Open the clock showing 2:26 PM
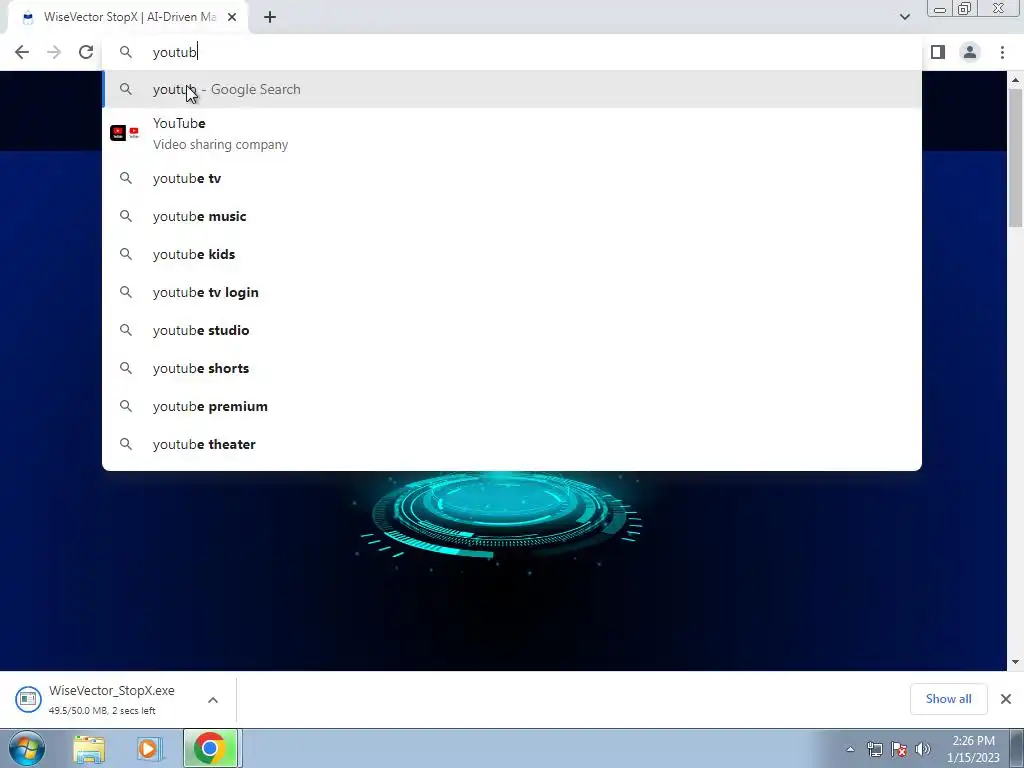This screenshot has height=768, width=1024. pyautogui.click(x=973, y=749)
